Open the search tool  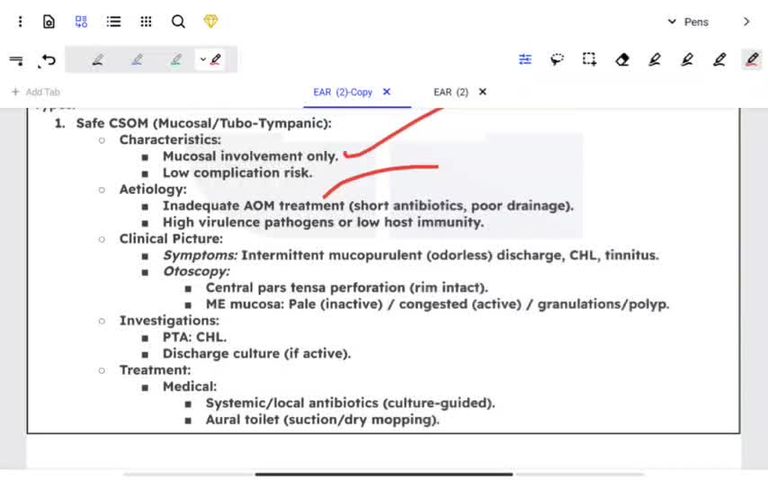pyautogui.click(x=178, y=21)
